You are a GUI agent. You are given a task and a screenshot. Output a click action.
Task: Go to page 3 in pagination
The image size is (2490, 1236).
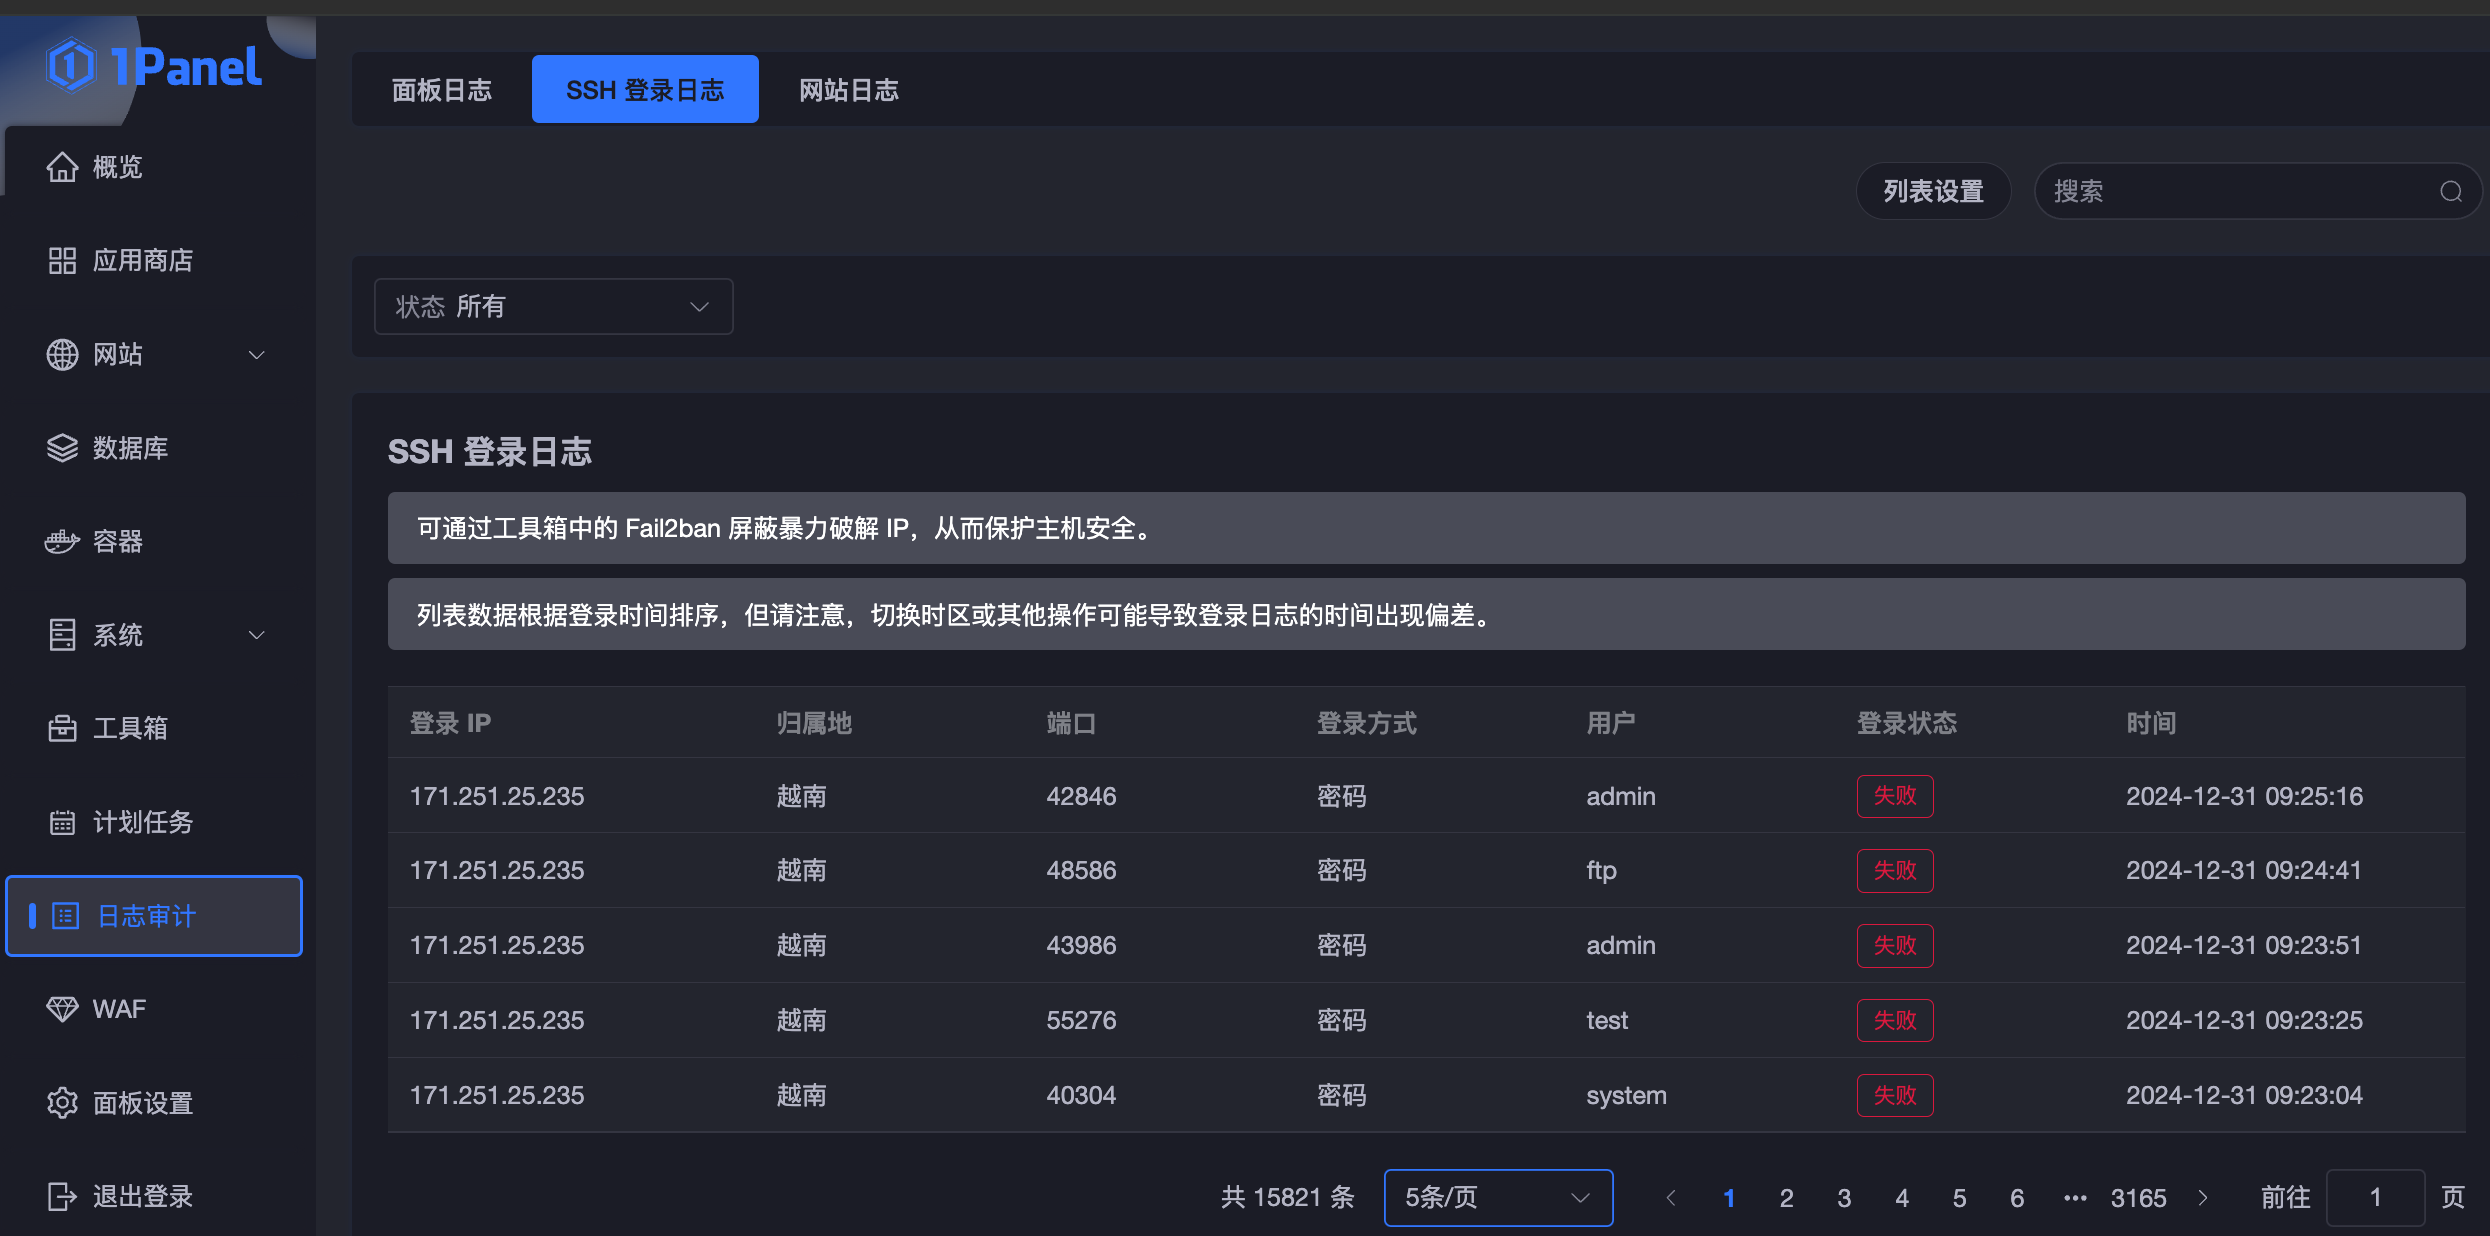point(1844,1198)
